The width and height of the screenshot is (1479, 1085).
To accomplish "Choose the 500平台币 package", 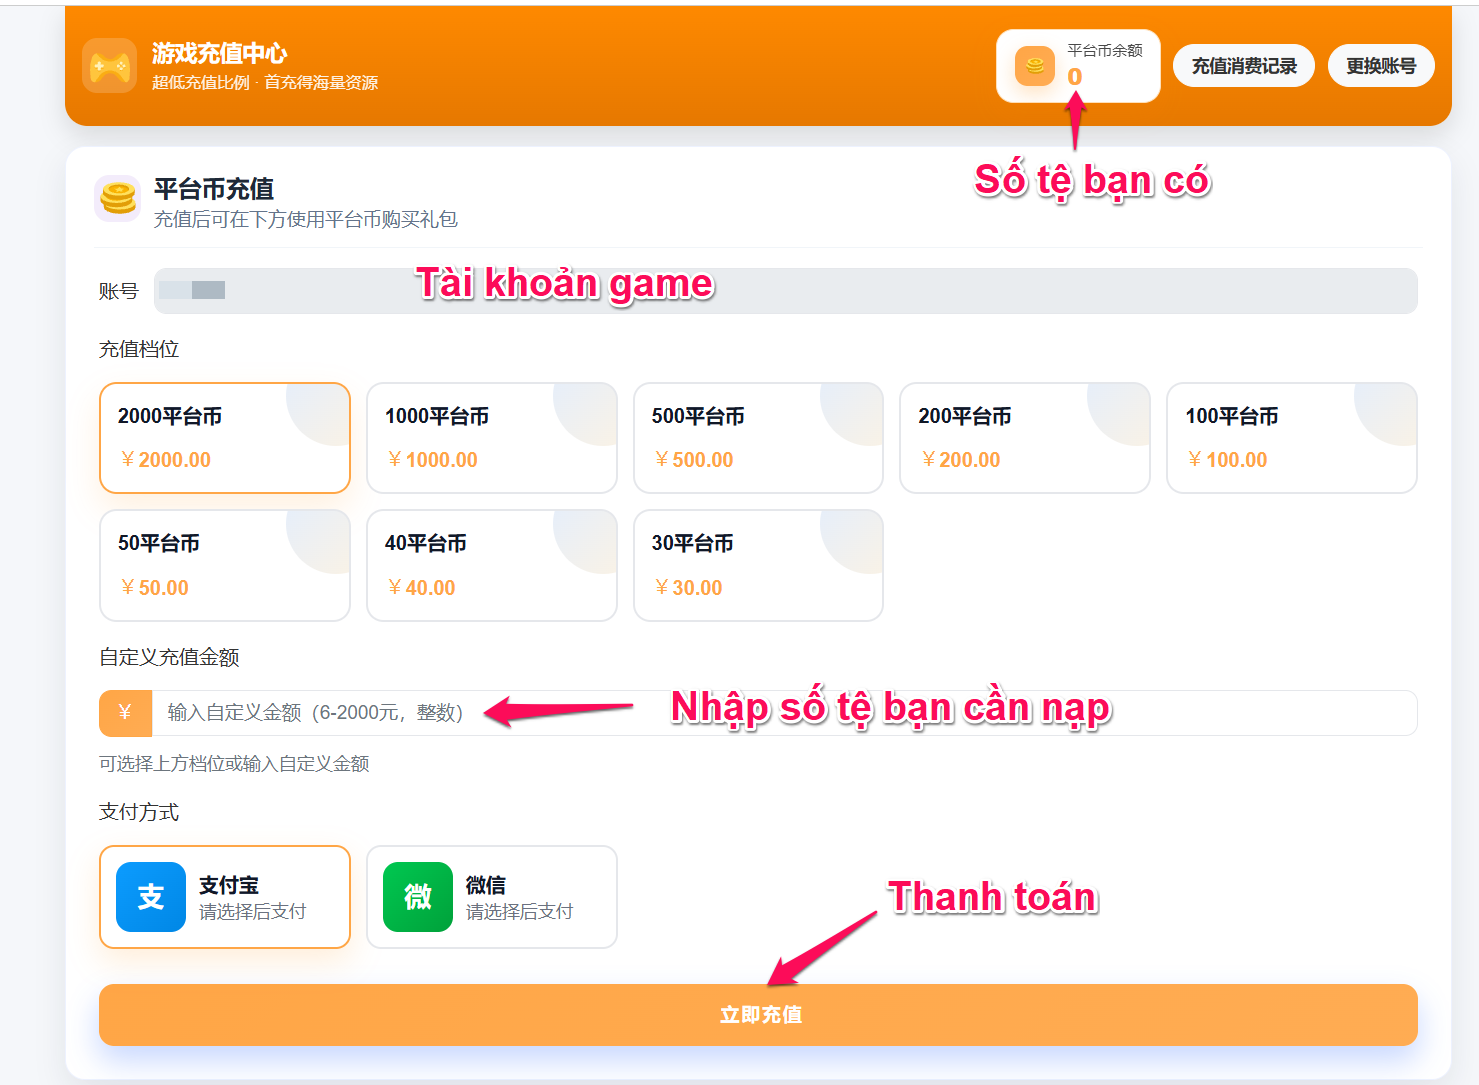I will (758, 438).
